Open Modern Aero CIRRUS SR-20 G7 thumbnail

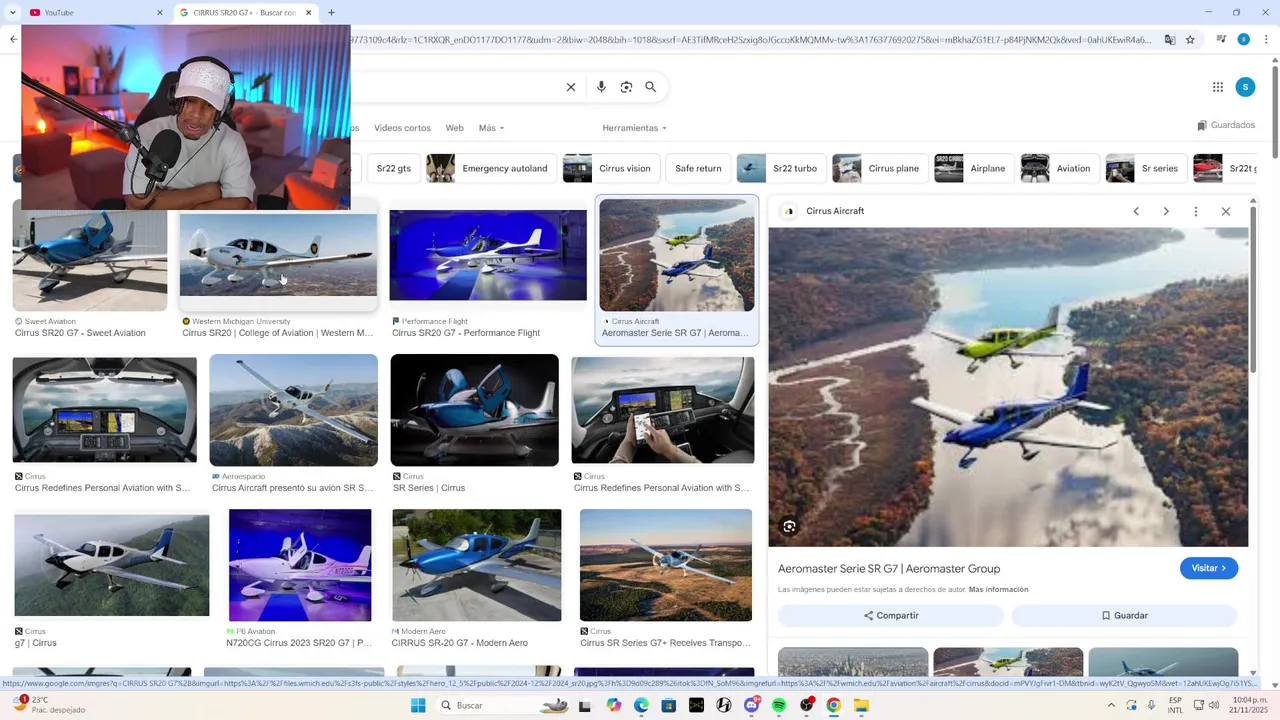pos(476,565)
